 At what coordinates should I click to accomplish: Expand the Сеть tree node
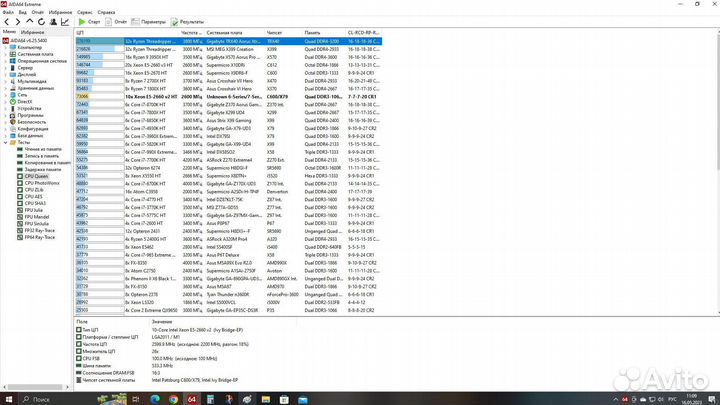click(x=6, y=95)
